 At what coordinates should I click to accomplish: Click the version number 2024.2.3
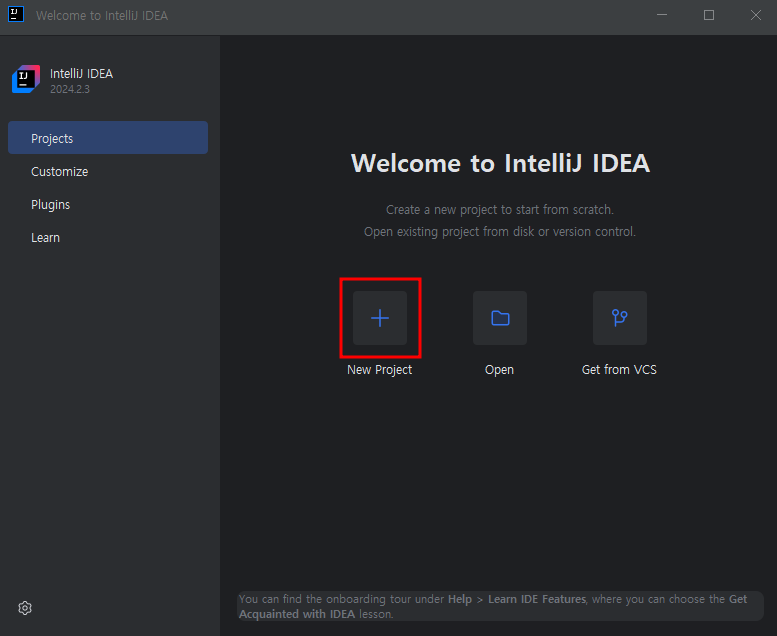[x=70, y=89]
